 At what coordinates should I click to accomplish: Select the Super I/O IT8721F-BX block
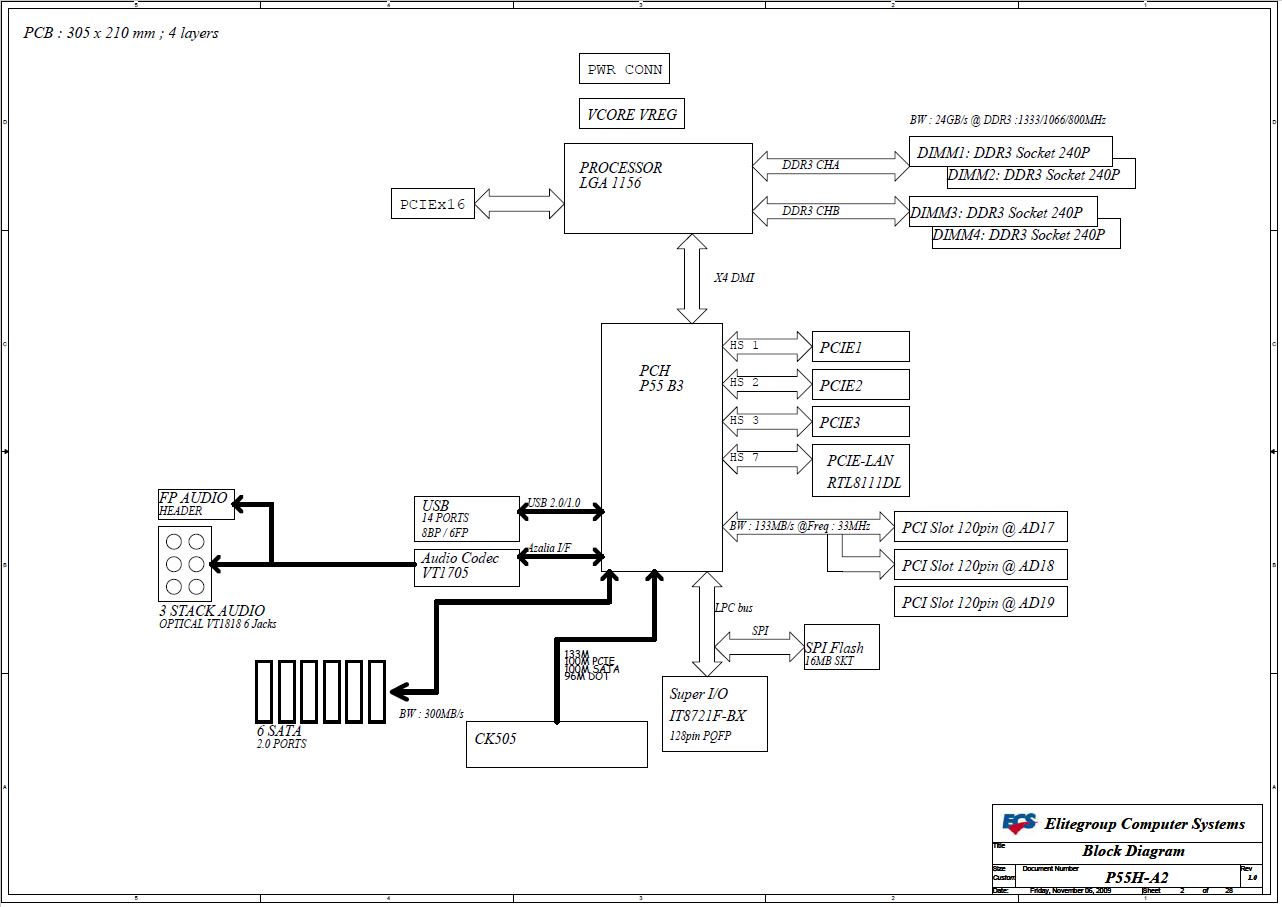click(715, 714)
